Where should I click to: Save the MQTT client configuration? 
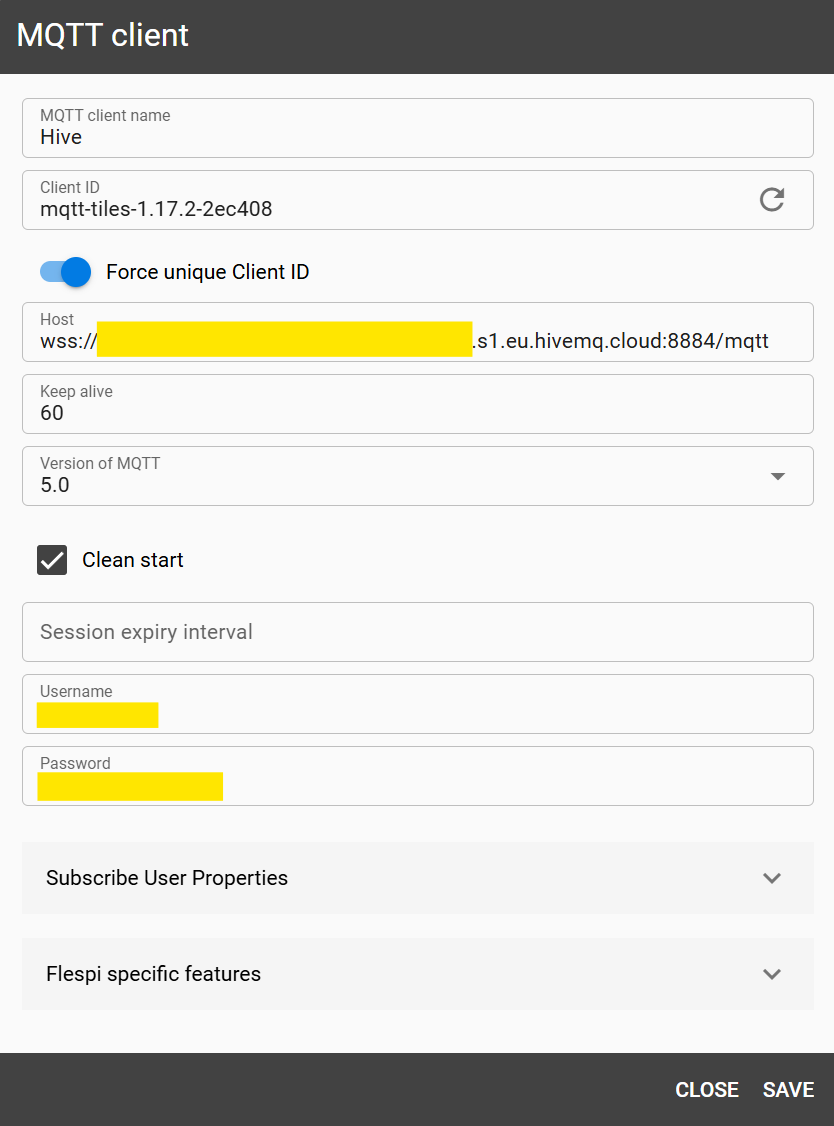788,1090
